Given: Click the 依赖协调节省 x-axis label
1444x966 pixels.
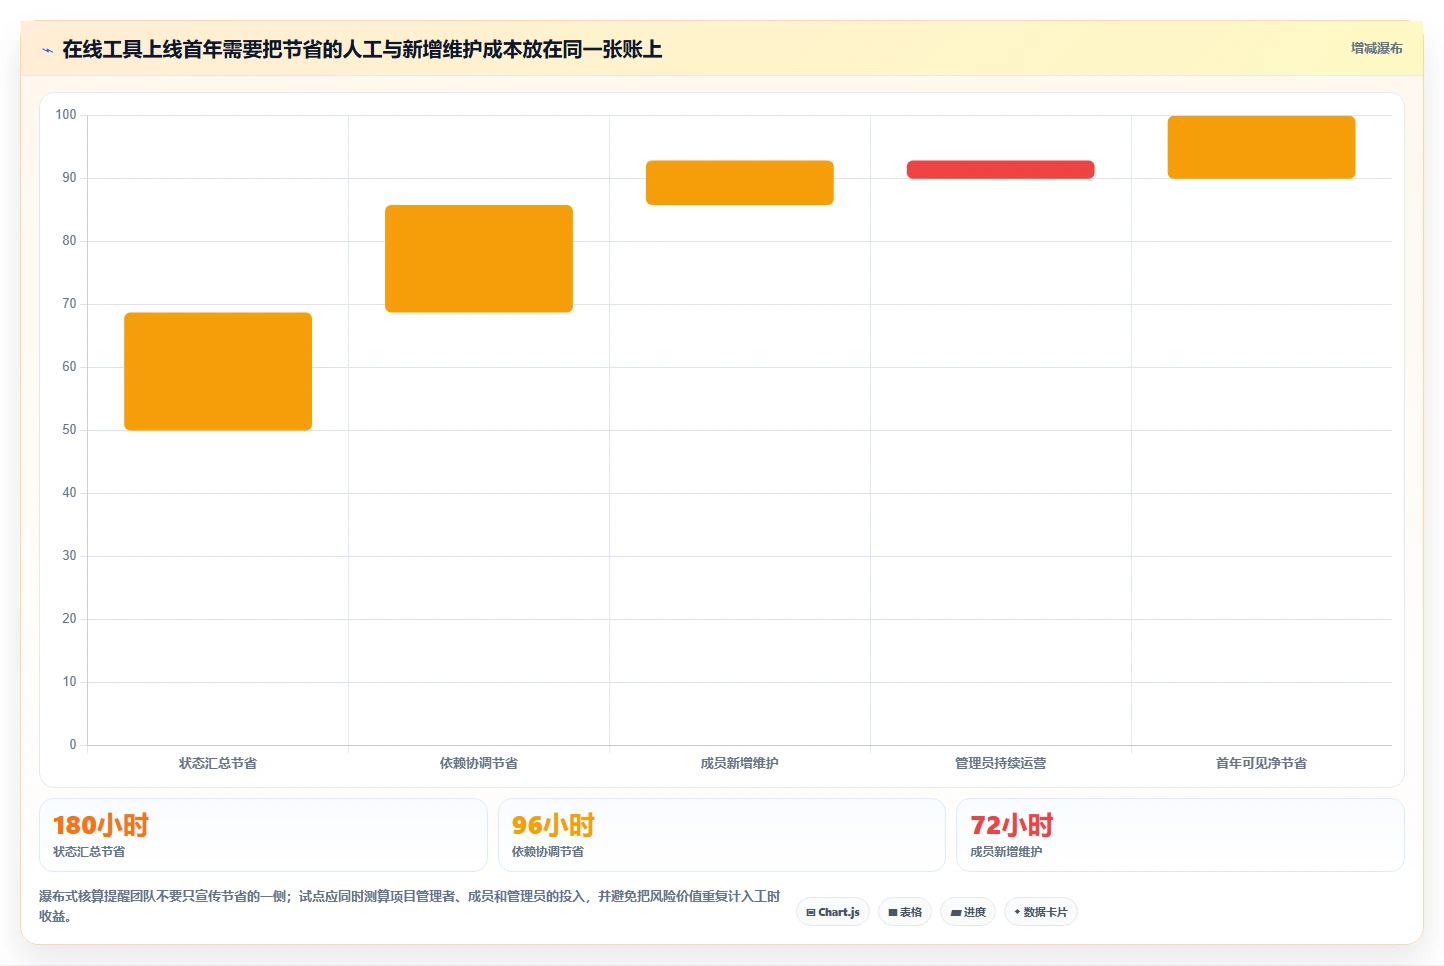Looking at the screenshot, I should tap(479, 763).
